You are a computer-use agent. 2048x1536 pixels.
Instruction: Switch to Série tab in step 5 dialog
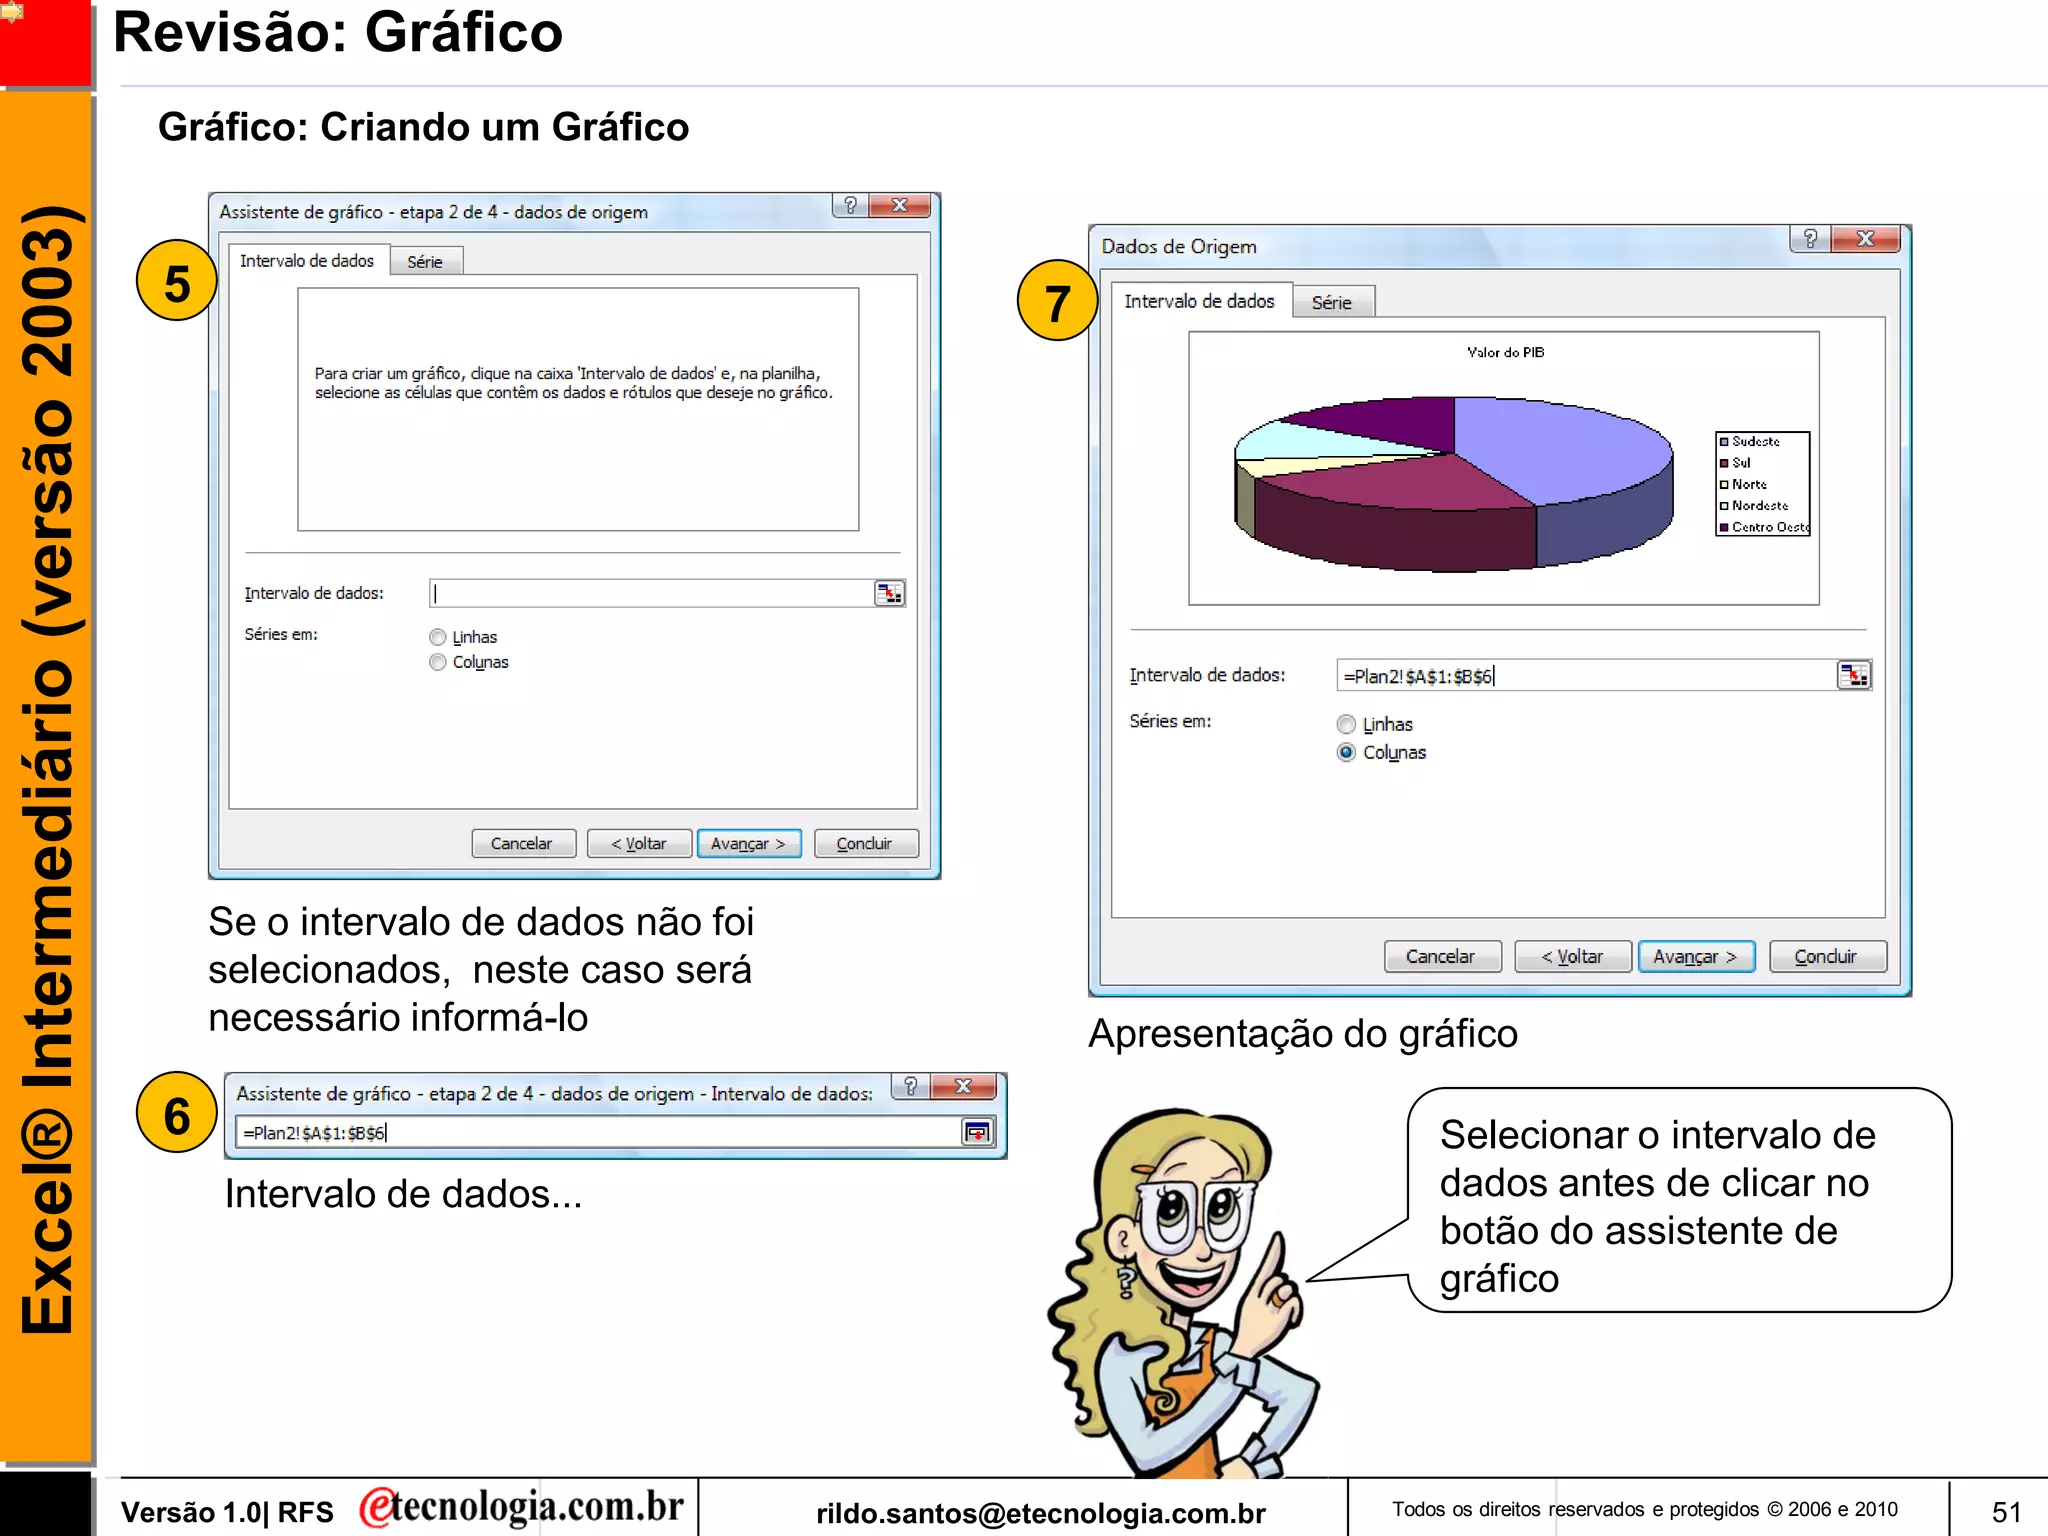[425, 261]
